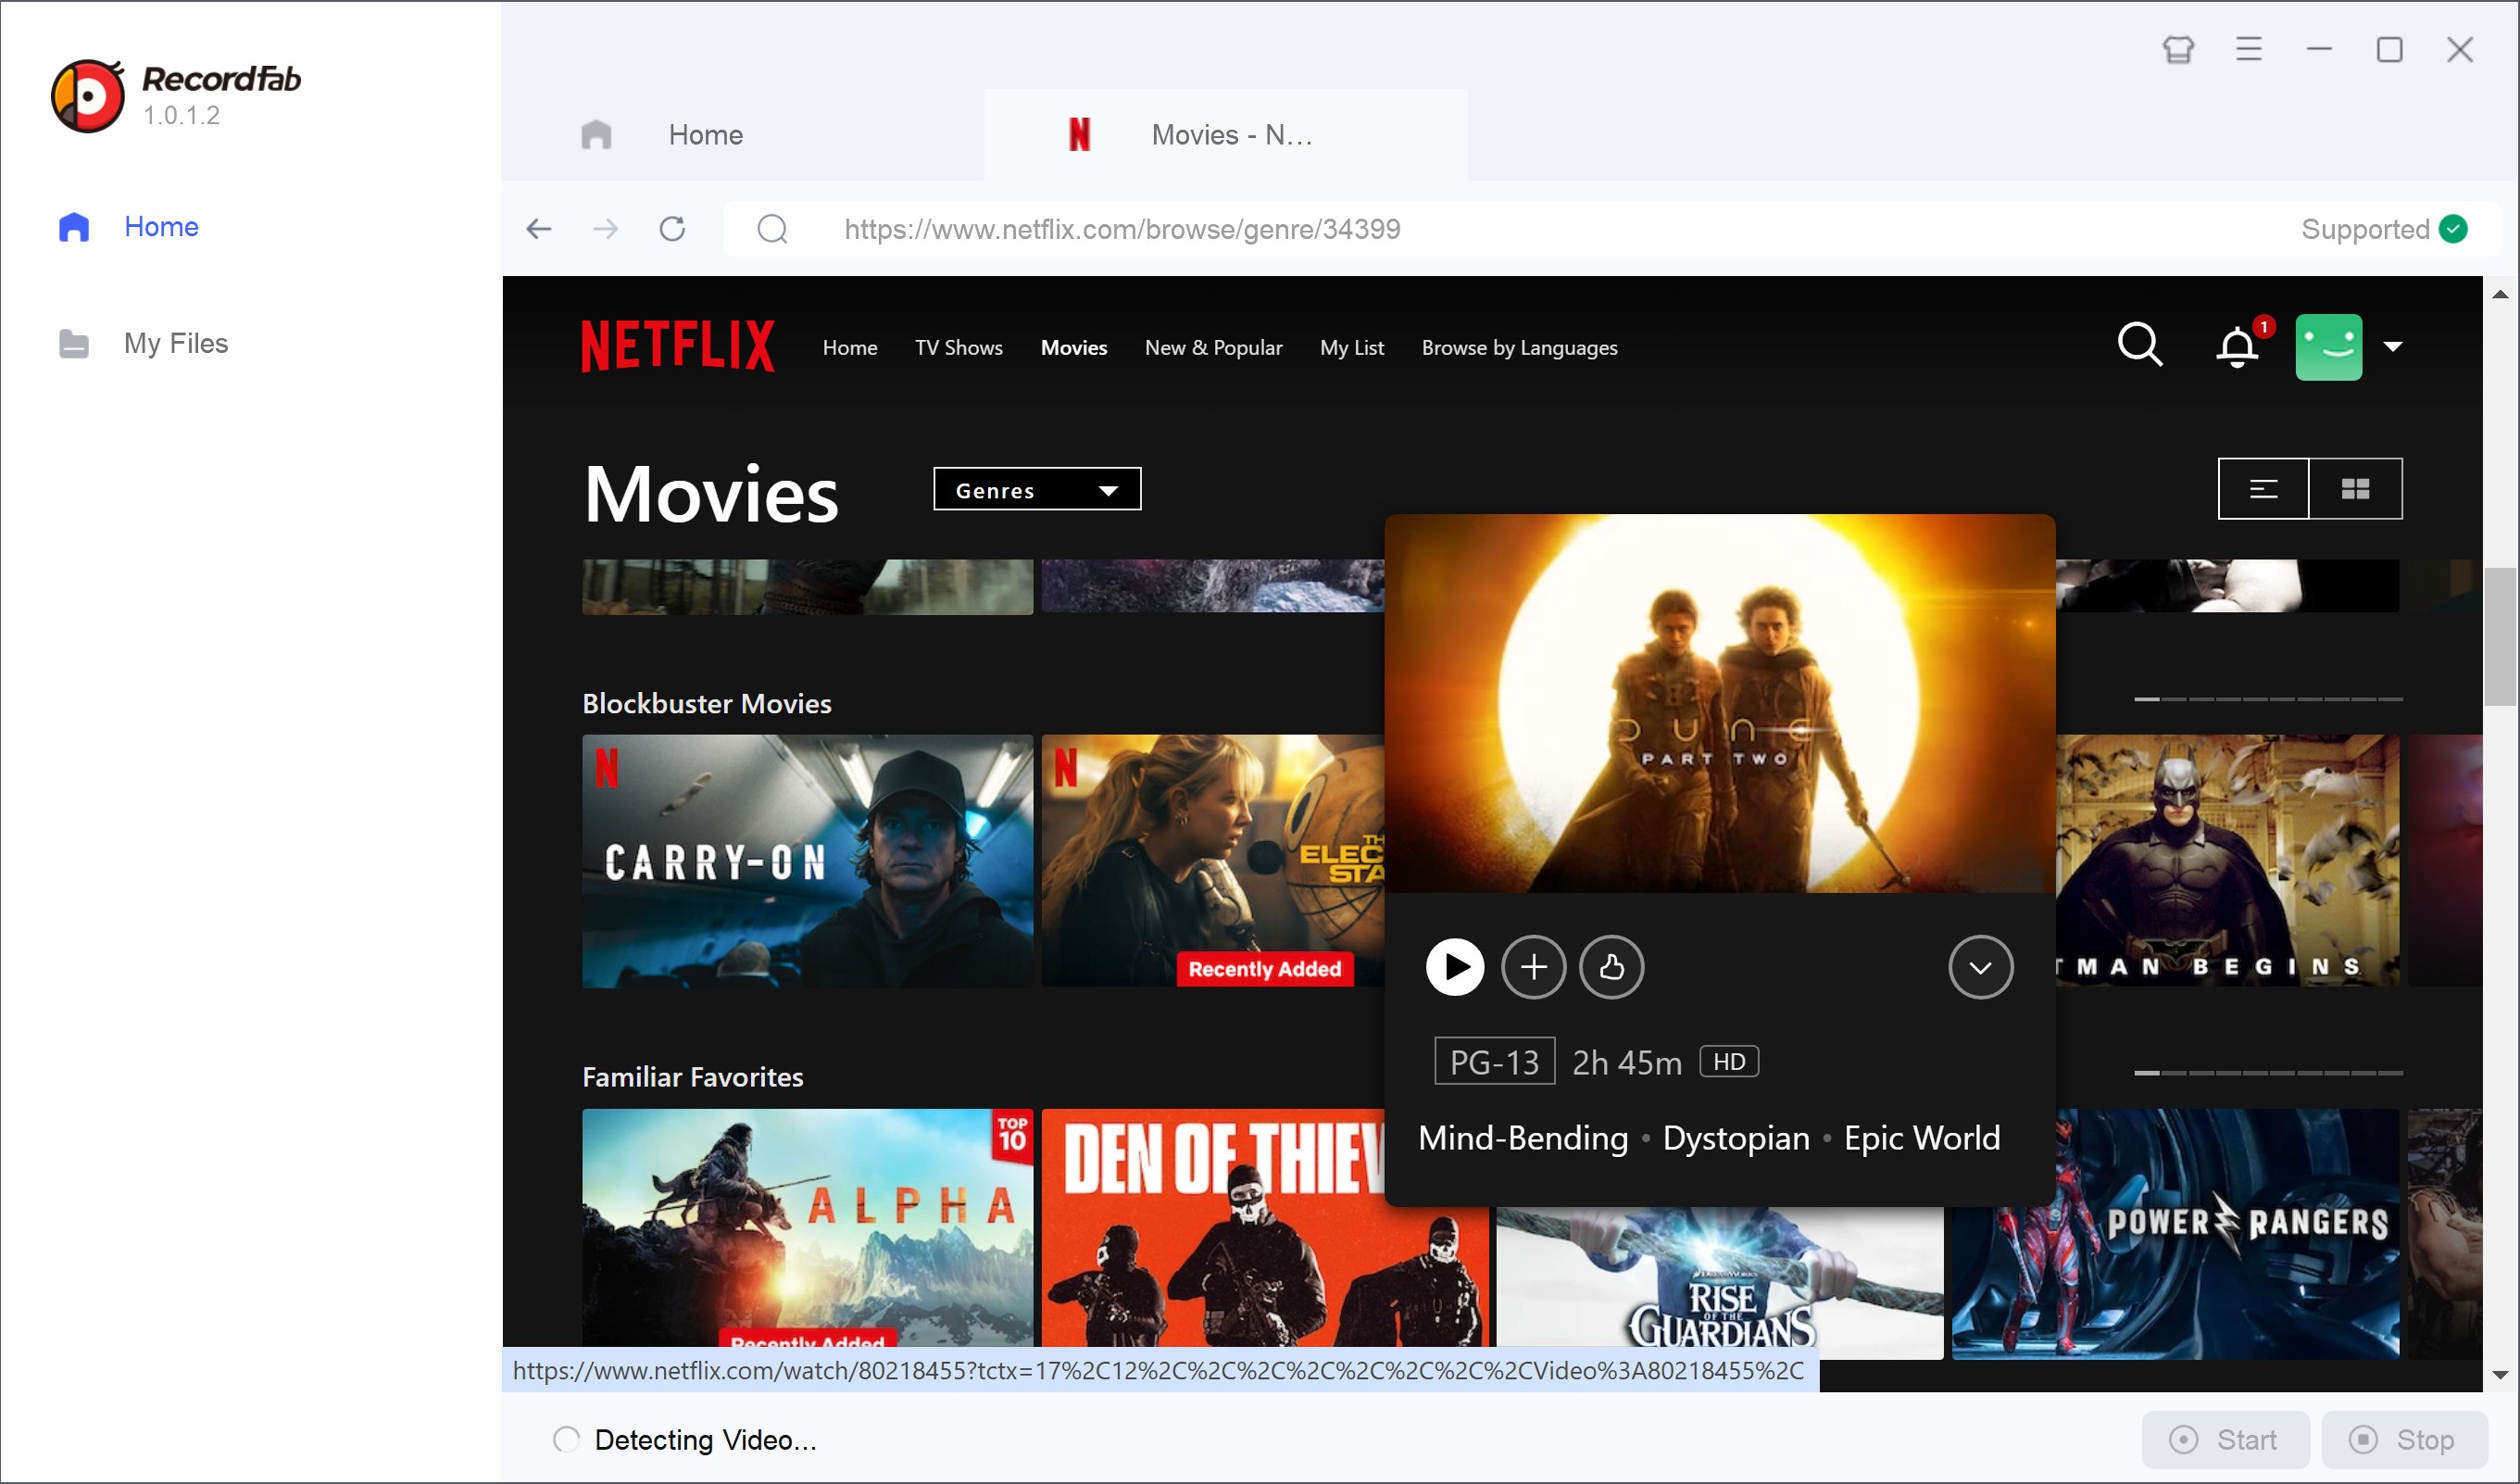Click the Netflix logo
This screenshot has width=2520, height=1484.
(678, 346)
